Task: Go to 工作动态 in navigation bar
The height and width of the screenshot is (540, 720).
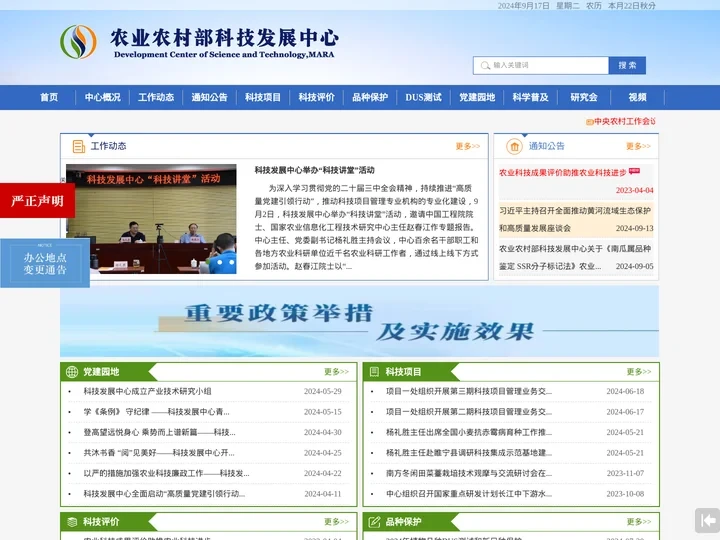Action: coord(156,97)
